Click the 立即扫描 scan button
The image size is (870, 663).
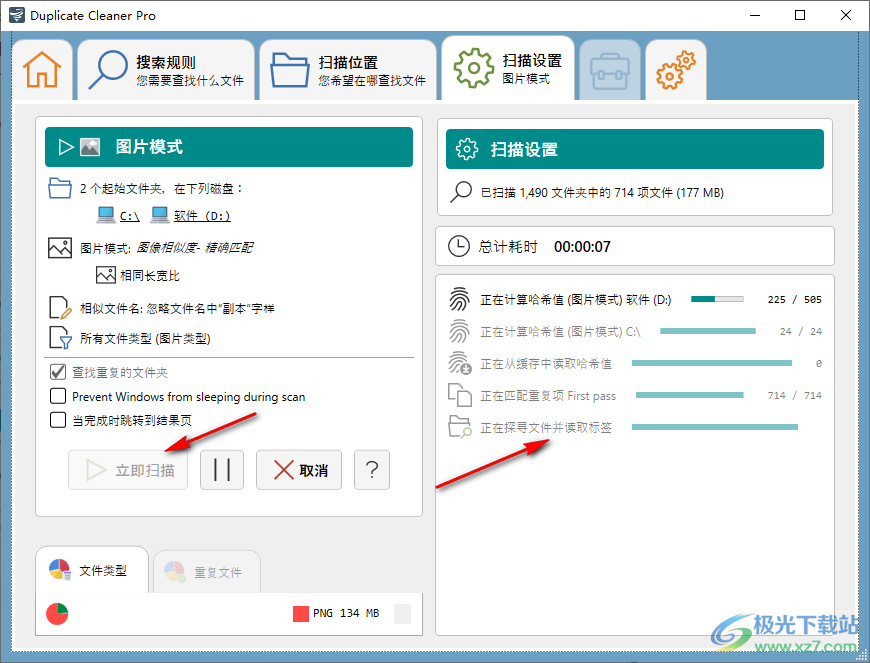point(128,470)
